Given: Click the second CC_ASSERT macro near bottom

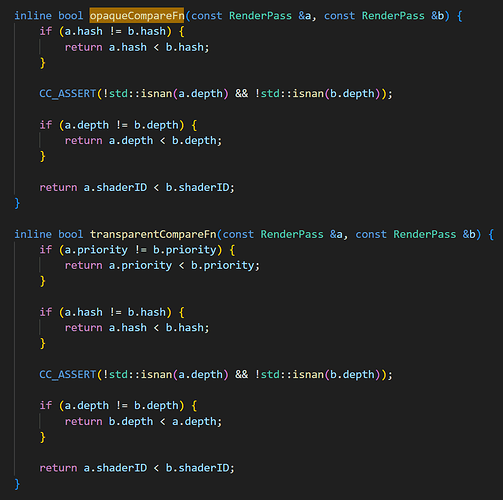Looking at the screenshot, I should click(68, 374).
